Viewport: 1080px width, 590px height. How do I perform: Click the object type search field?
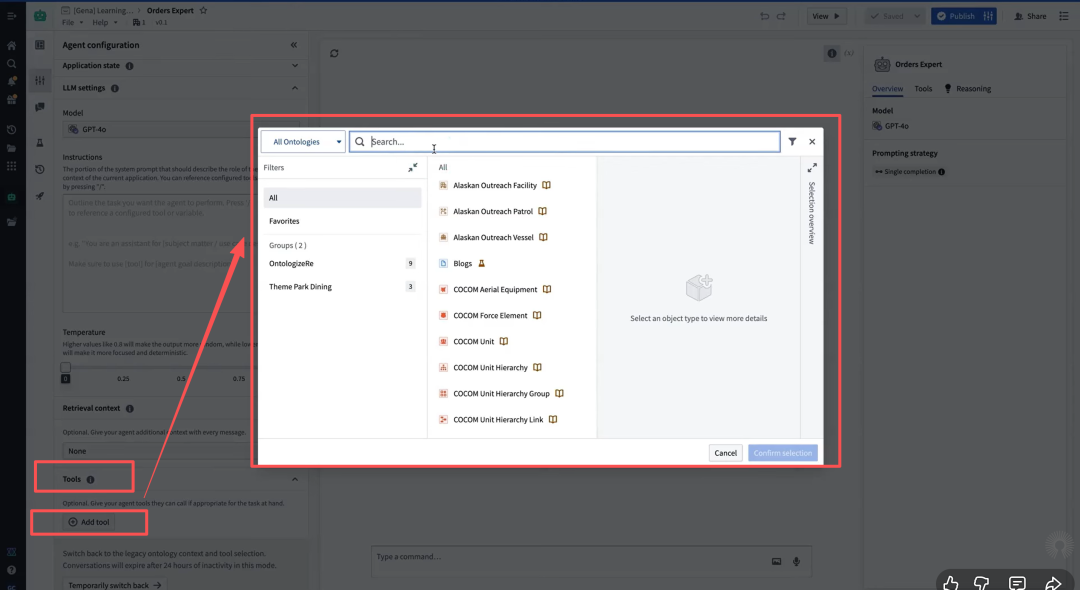[564, 142]
